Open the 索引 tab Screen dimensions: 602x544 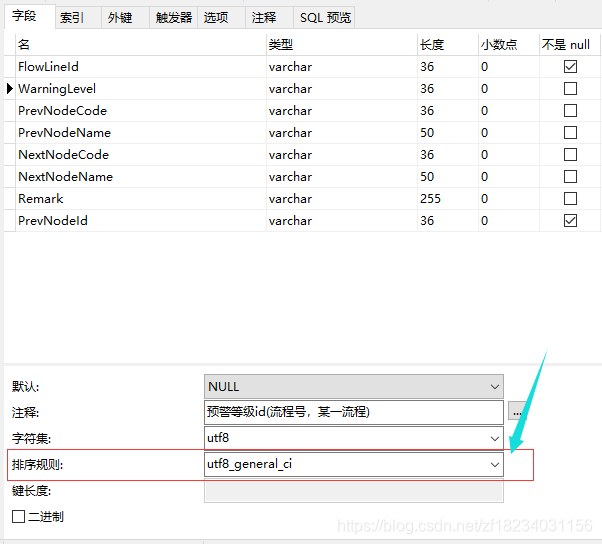78,18
